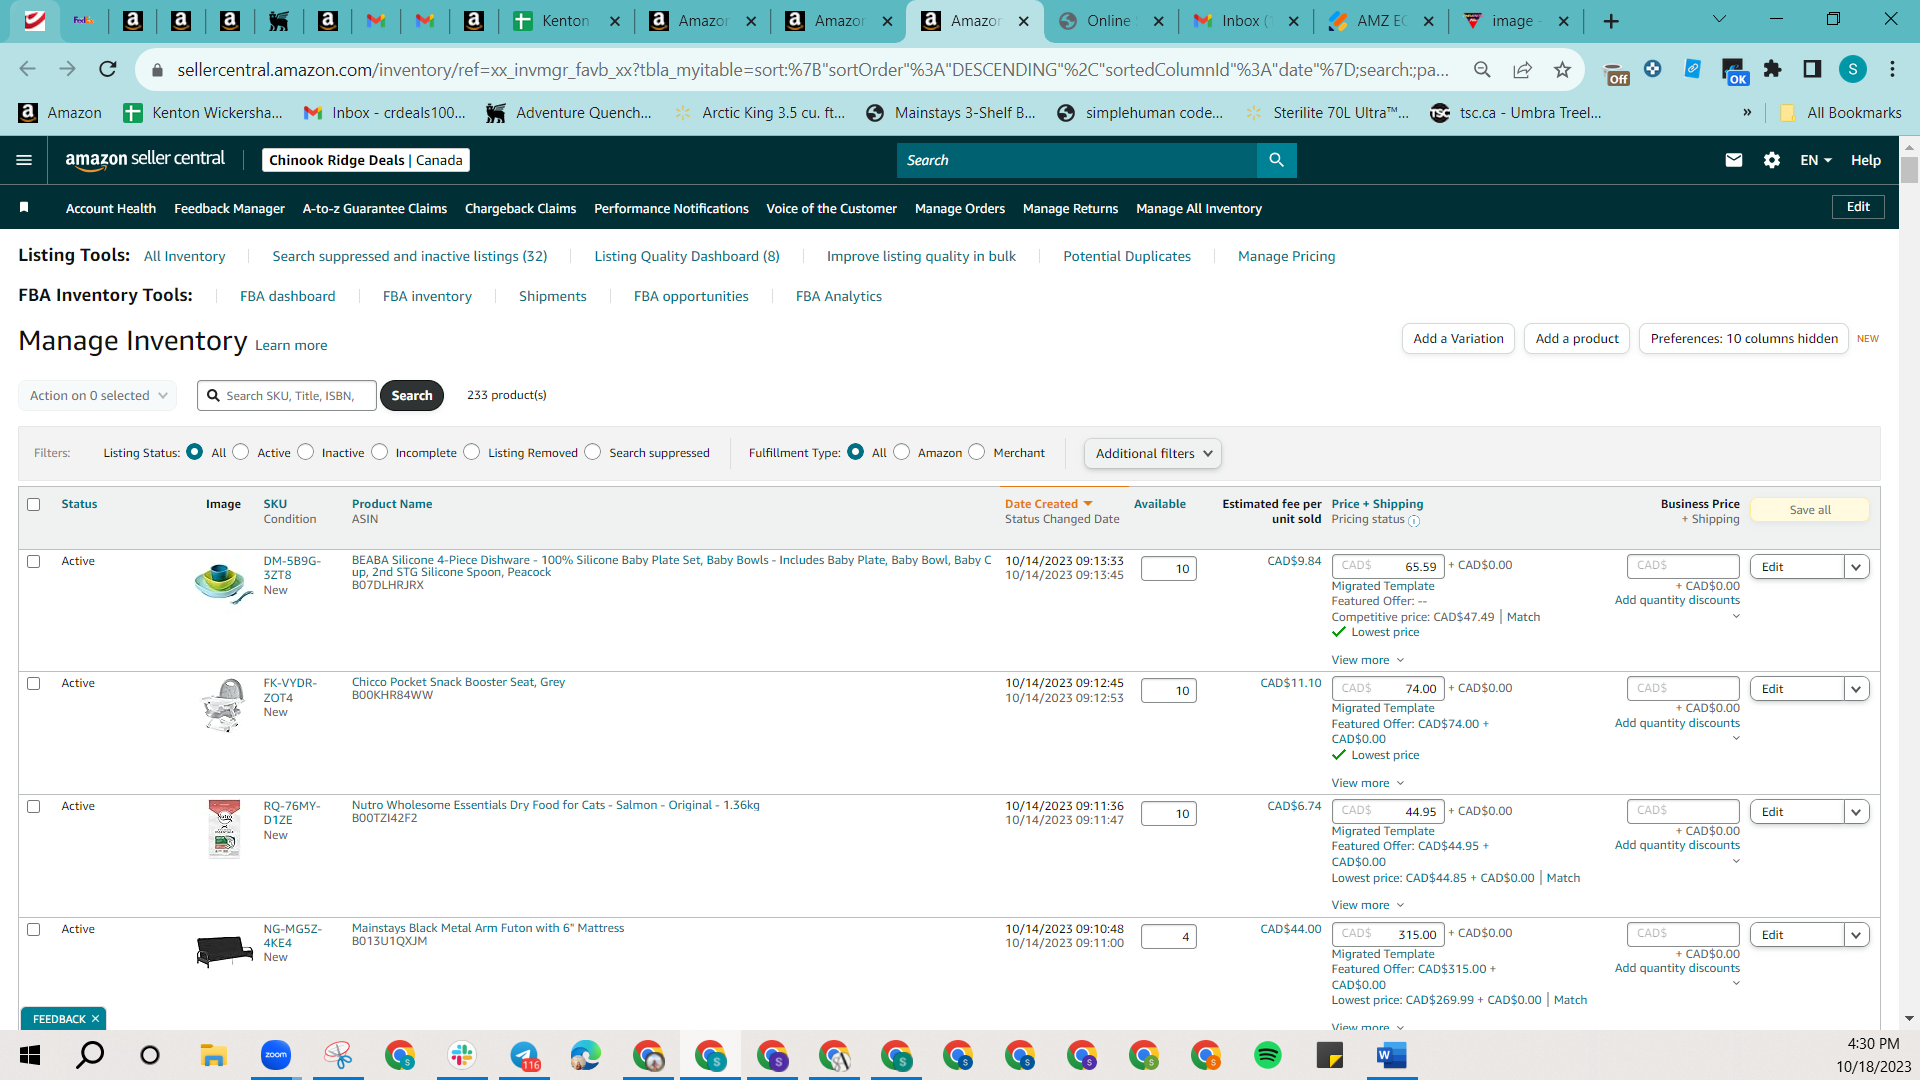Screen dimensions: 1920x1080
Task: Go back using the browser back arrow
Action: (x=28, y=69)
